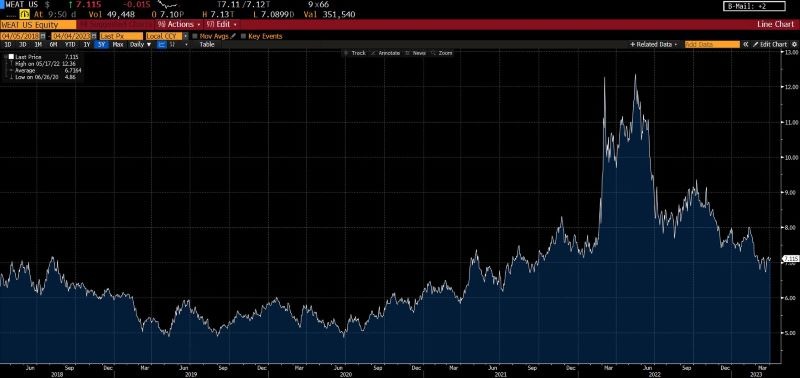Click the Last Px data field

[x=121, y=36]
